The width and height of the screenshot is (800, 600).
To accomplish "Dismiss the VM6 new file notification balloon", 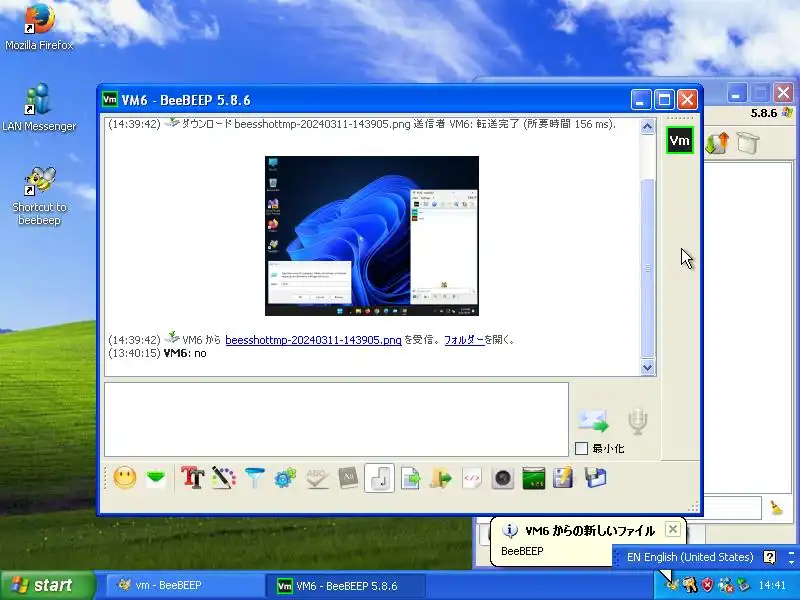I will click(673, 530).
